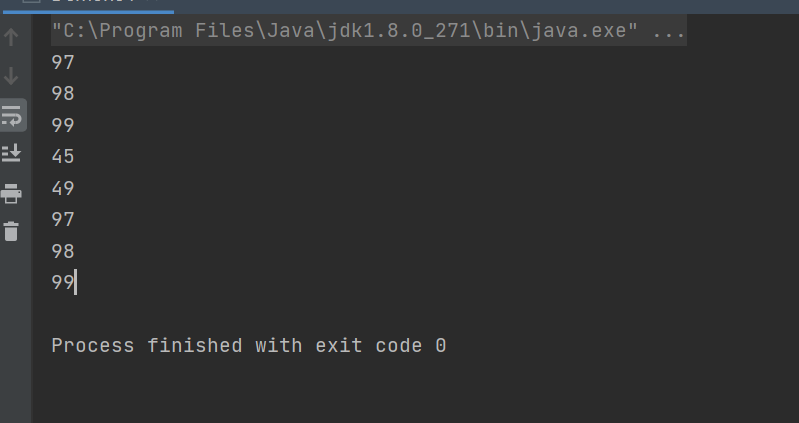799x423 pixels.
Task: Click the Print console output icon
Action: coord(11,194)
